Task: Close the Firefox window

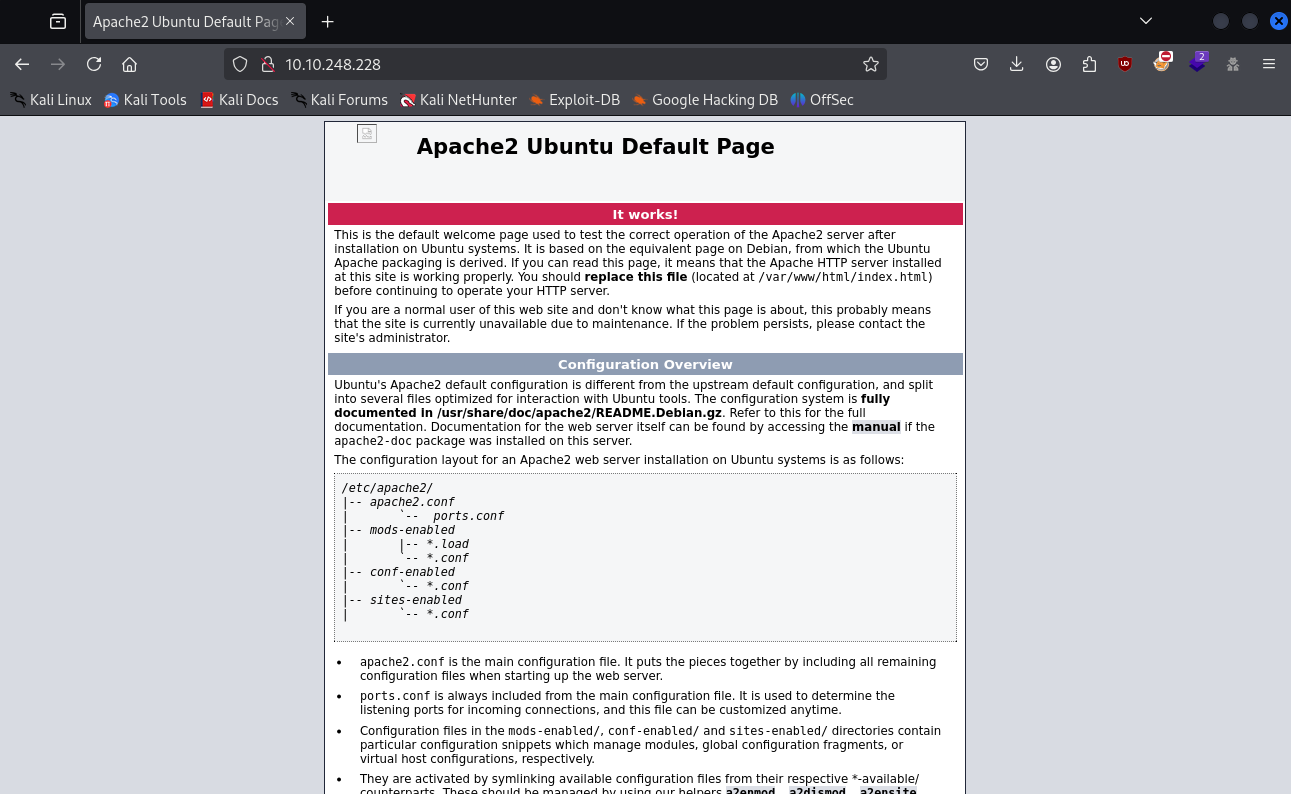Action: (1278, 21)
